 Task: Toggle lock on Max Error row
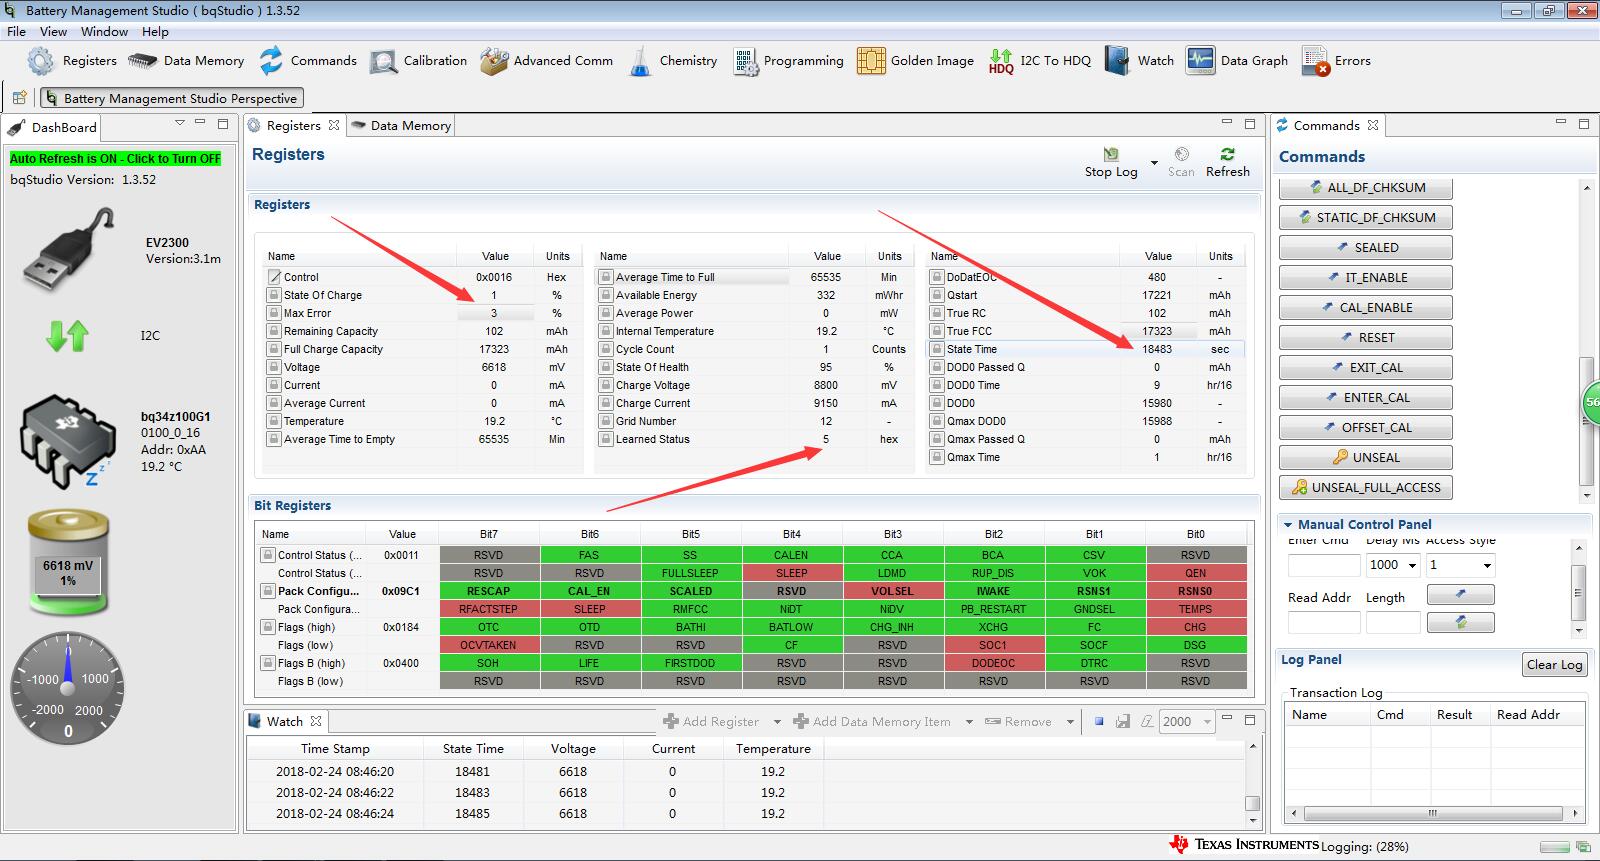[273, 313]
